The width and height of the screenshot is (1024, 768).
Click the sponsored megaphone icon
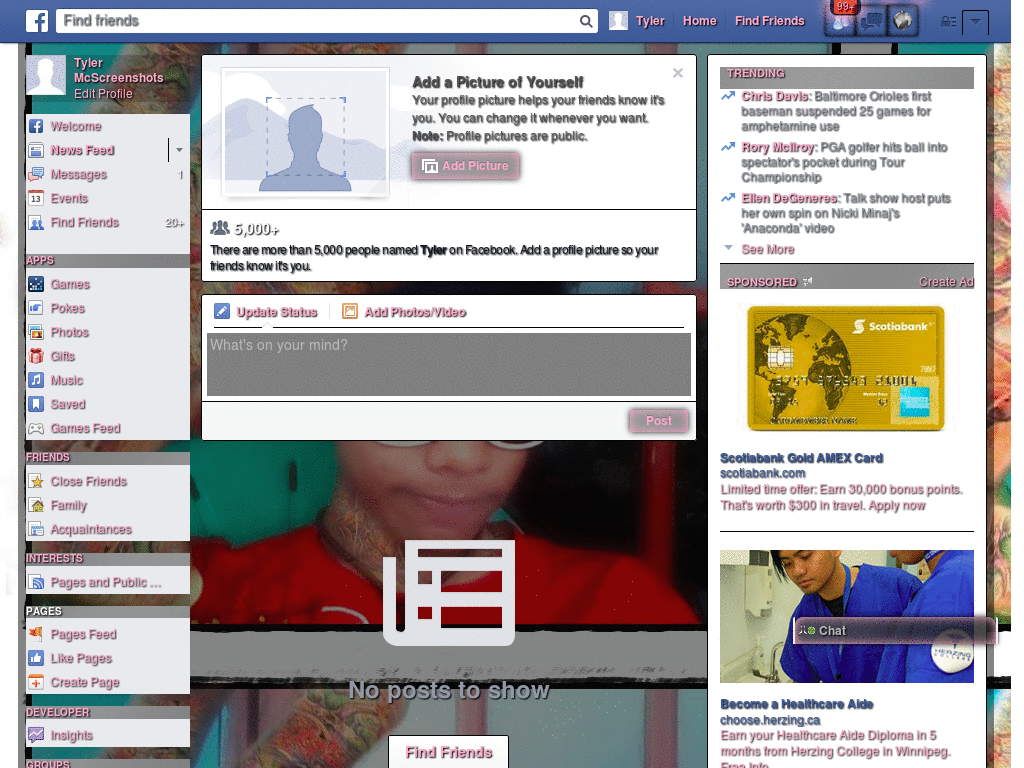pos(807,282)
